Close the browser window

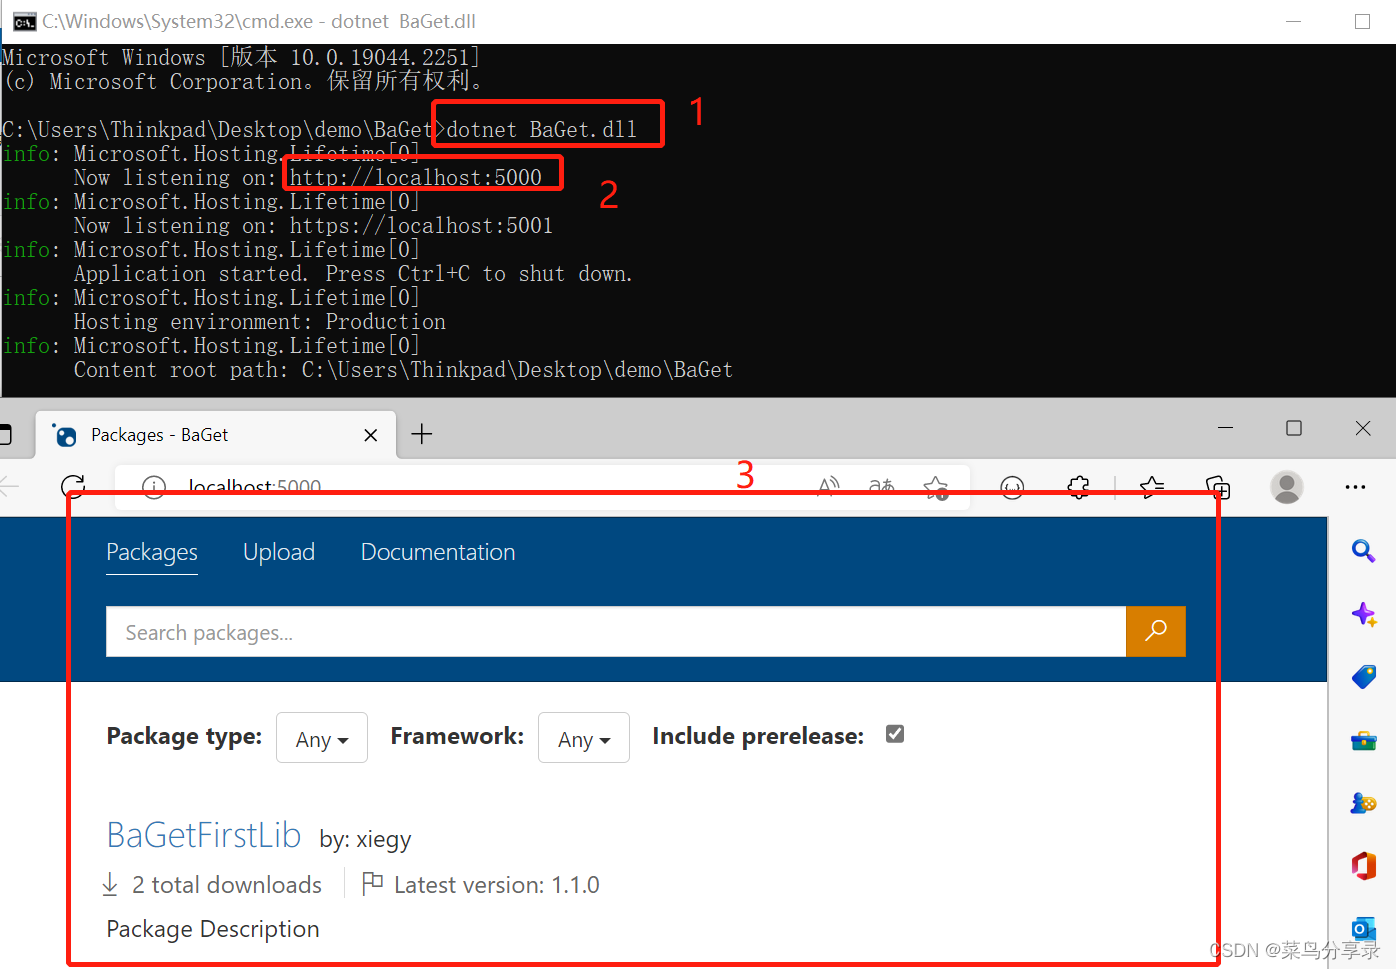[x=1363, y=428]
